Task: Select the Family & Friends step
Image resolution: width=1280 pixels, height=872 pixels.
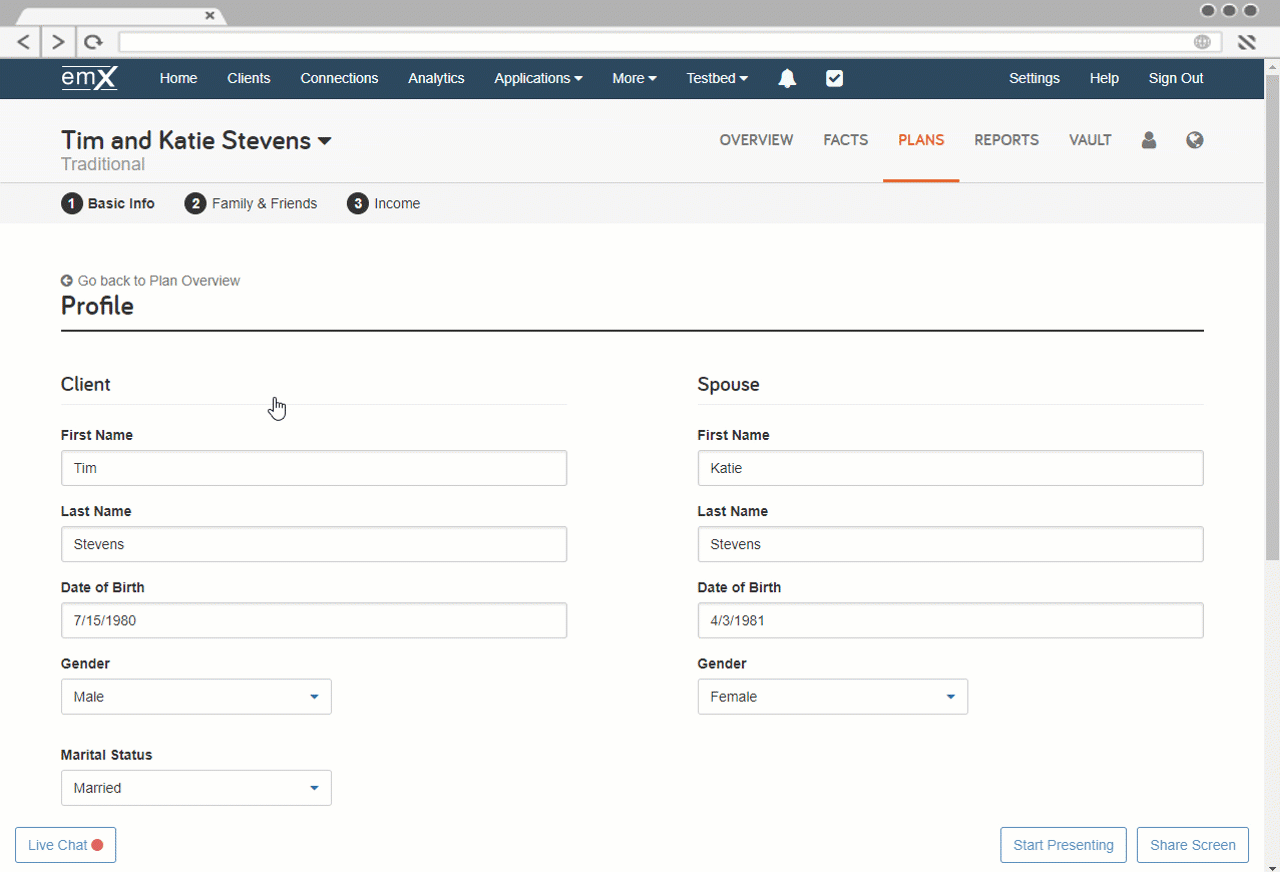Action: click(264, 204)
